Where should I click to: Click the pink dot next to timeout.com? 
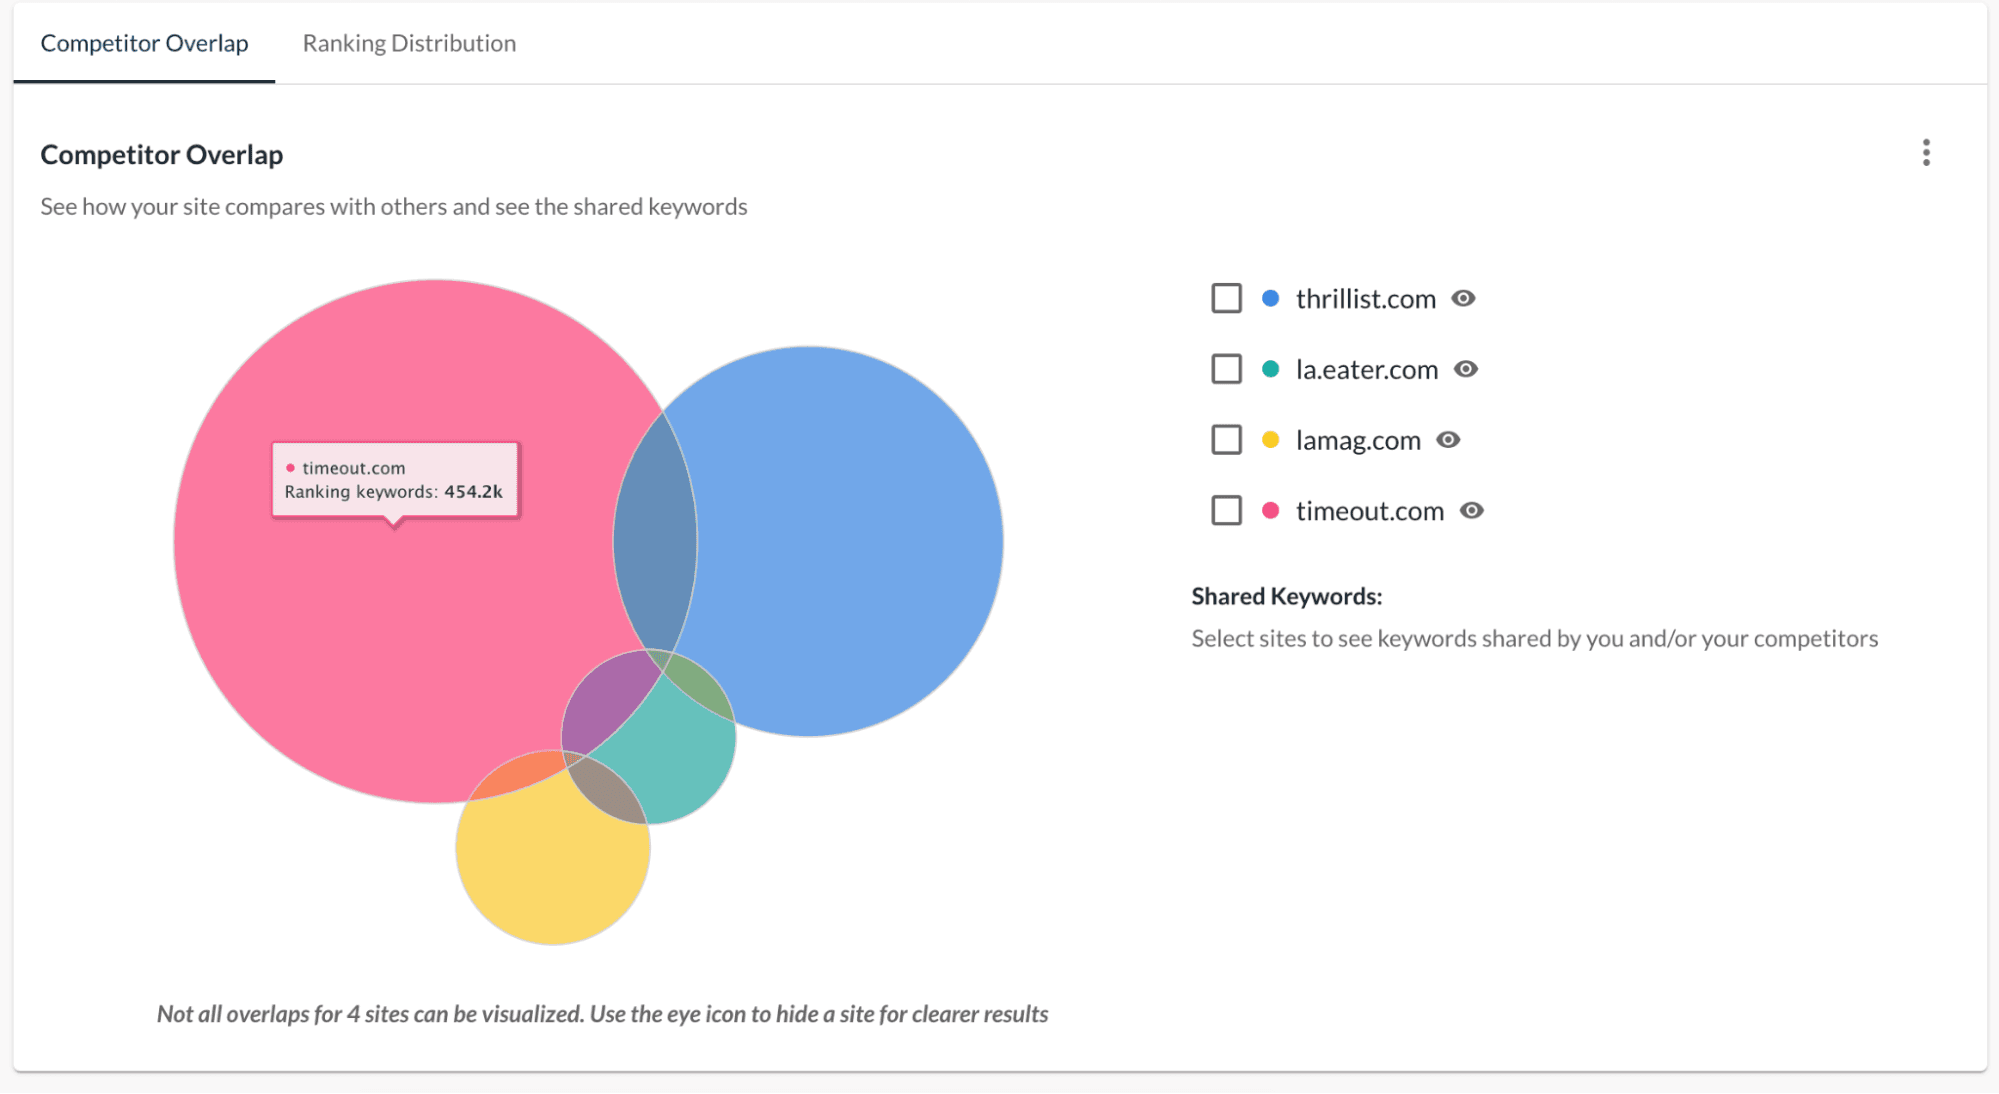click(x=1269, y=510)
